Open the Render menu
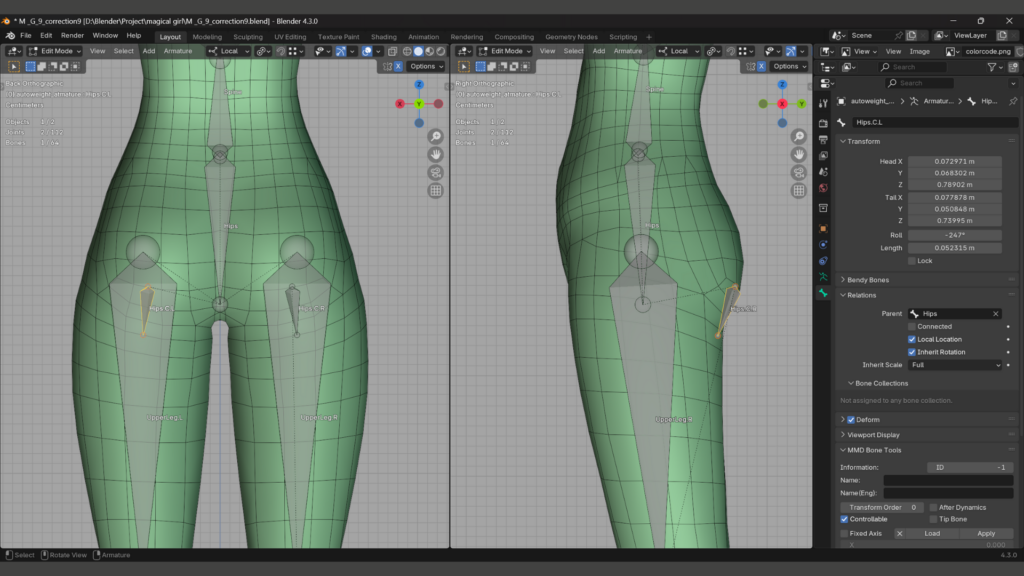This screenshot has width=1024, height=576. click(72, 36)
